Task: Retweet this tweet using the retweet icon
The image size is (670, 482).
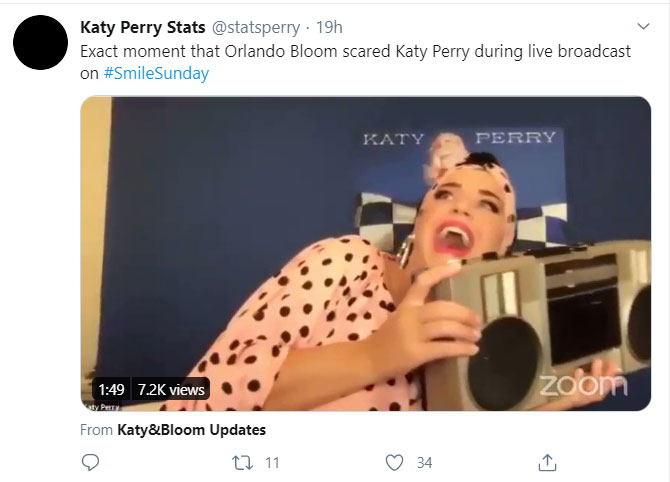Action: tap(242, 462)
